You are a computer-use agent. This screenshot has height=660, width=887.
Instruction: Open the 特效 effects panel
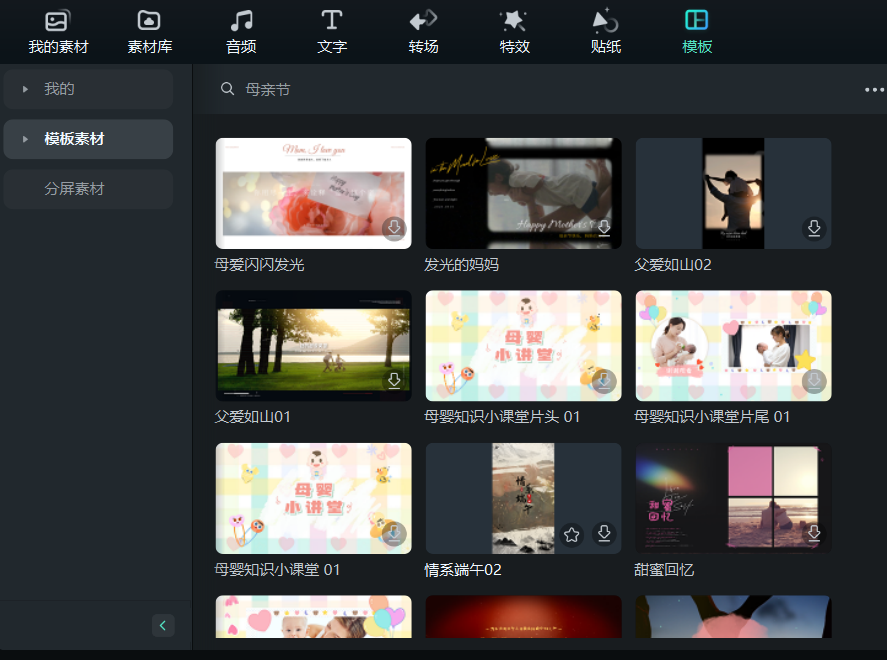(514, 32)
